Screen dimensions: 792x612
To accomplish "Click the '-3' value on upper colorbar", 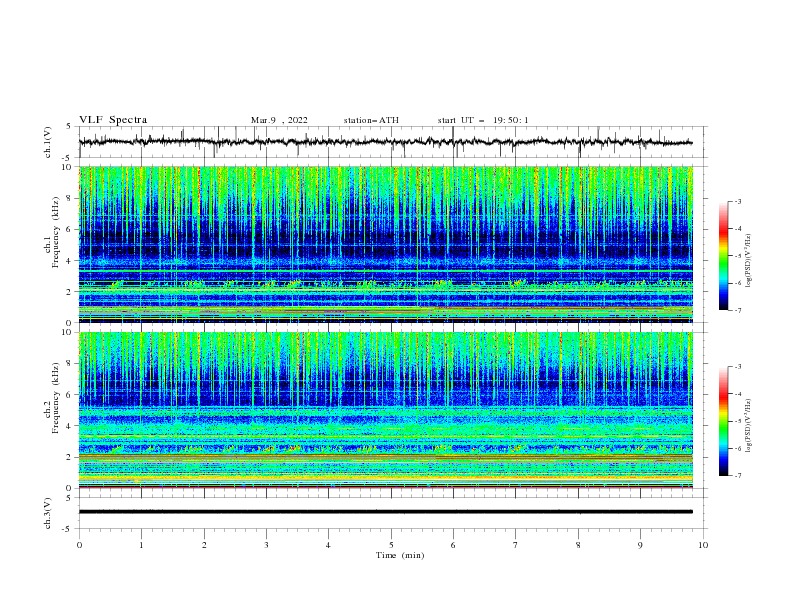I will click(737, 201).
